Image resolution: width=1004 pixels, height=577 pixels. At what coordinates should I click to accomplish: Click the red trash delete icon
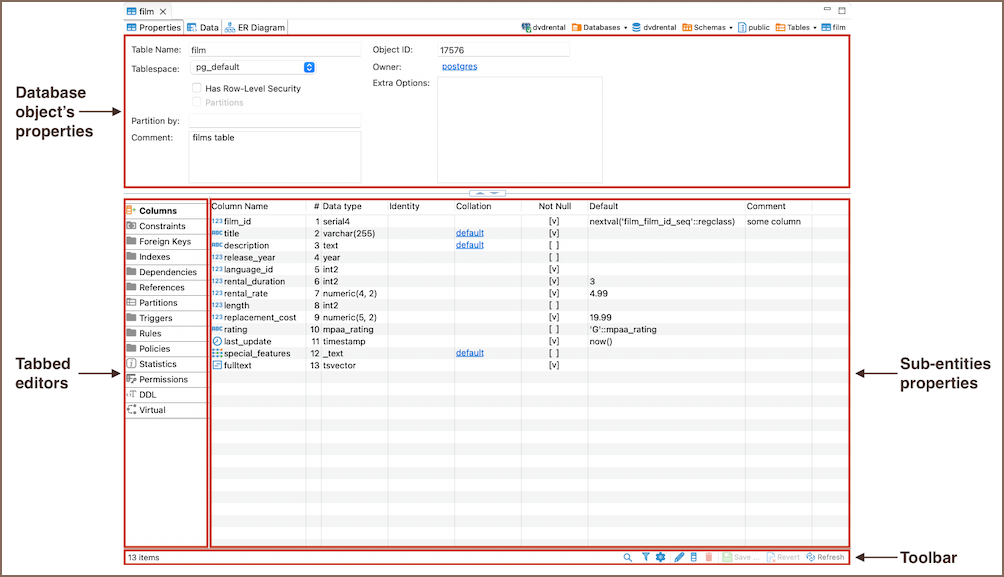coord(709,557)
